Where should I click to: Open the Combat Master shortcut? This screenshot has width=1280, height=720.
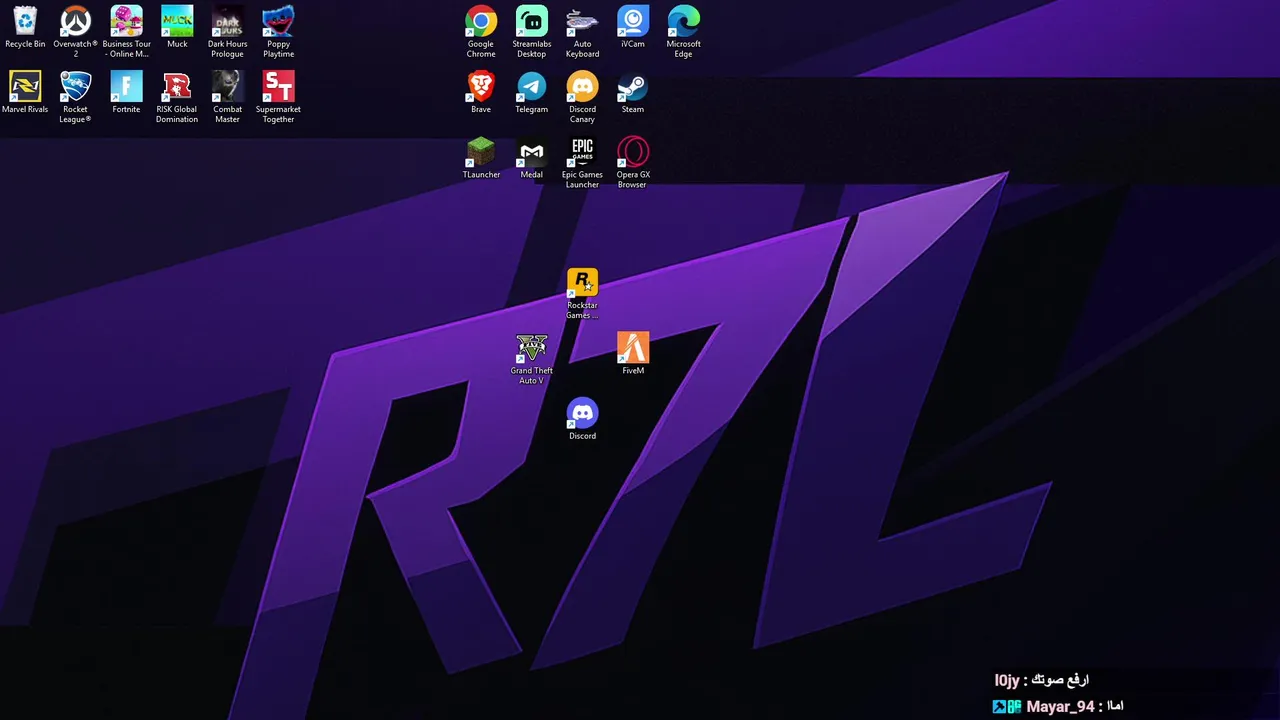[x=227, y=97]
